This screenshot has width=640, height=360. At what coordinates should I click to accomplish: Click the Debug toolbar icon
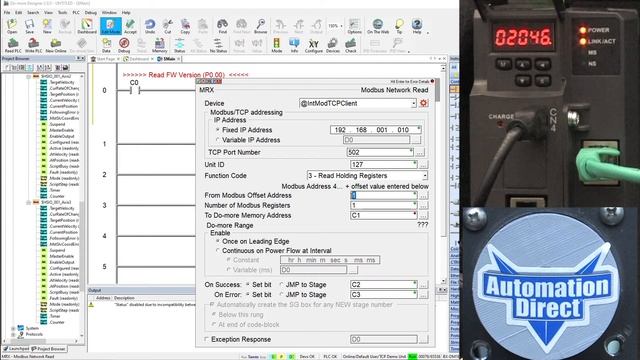124,45
